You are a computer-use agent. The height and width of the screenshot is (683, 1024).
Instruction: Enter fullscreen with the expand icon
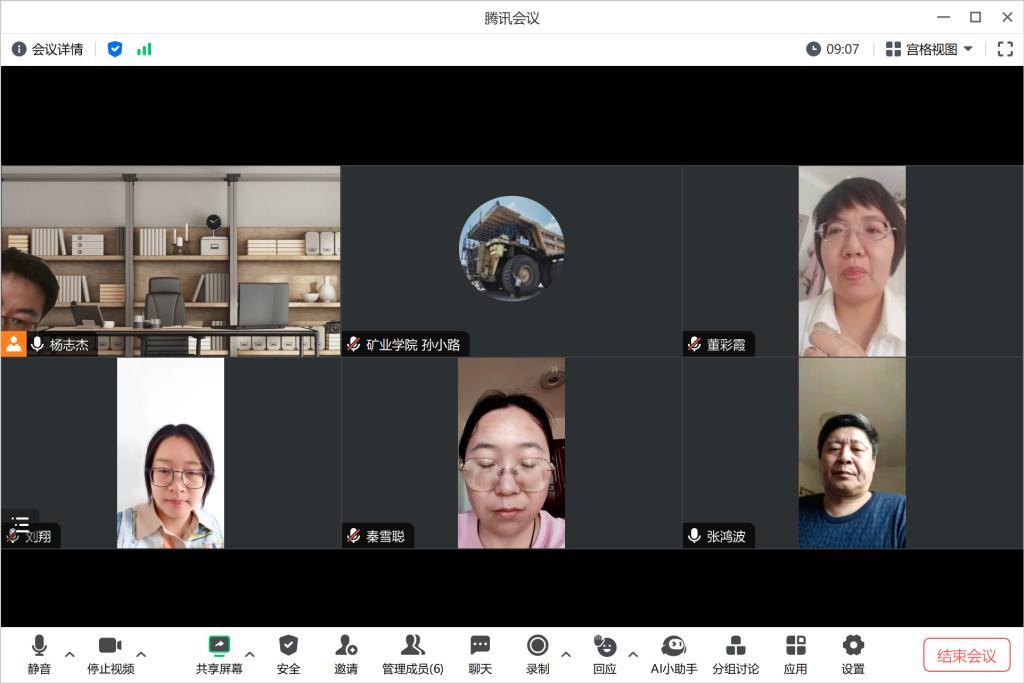tap(1005, 49)
